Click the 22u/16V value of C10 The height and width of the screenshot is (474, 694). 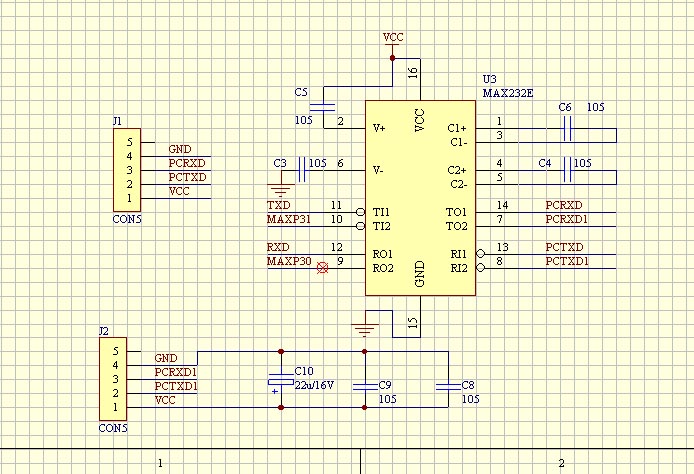coord(314,385)
